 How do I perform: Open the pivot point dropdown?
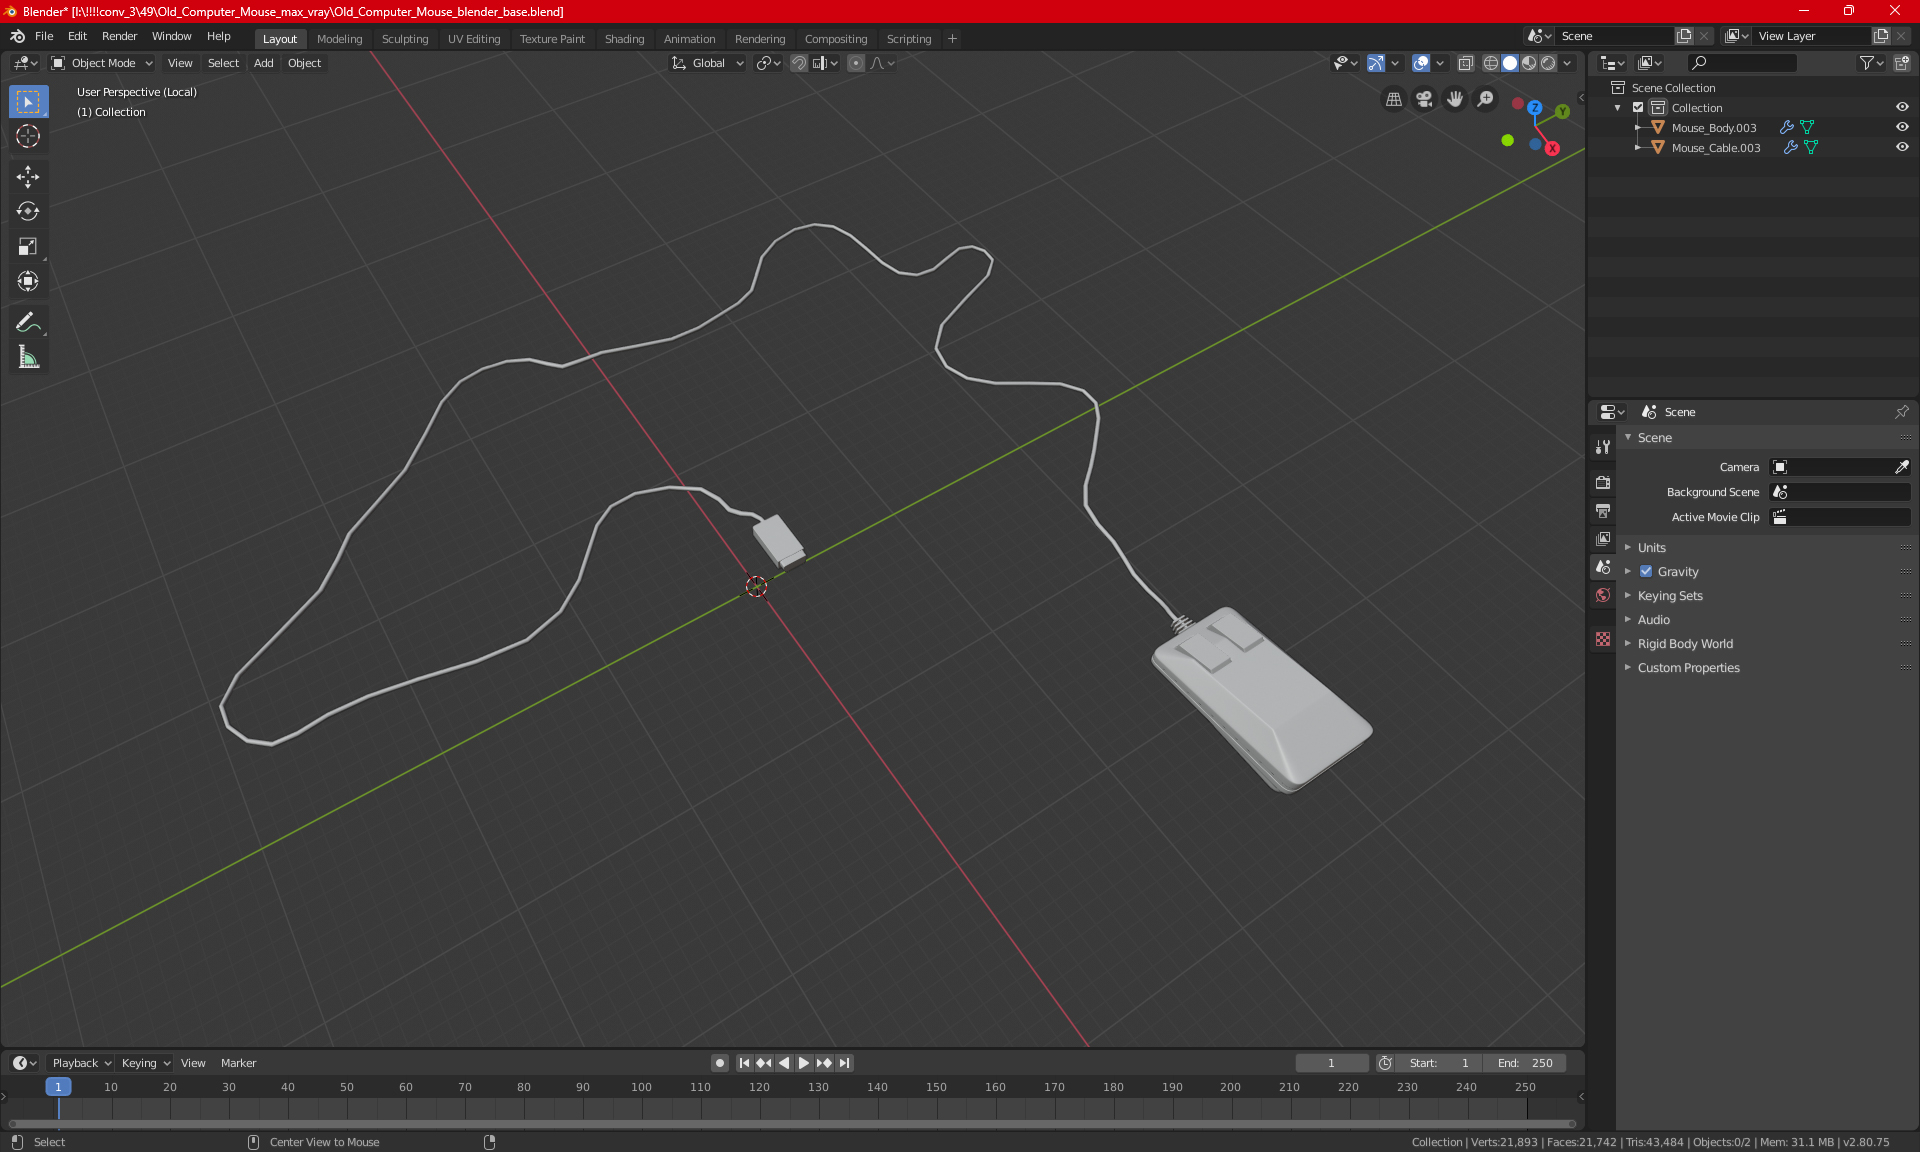pos(768,63)
